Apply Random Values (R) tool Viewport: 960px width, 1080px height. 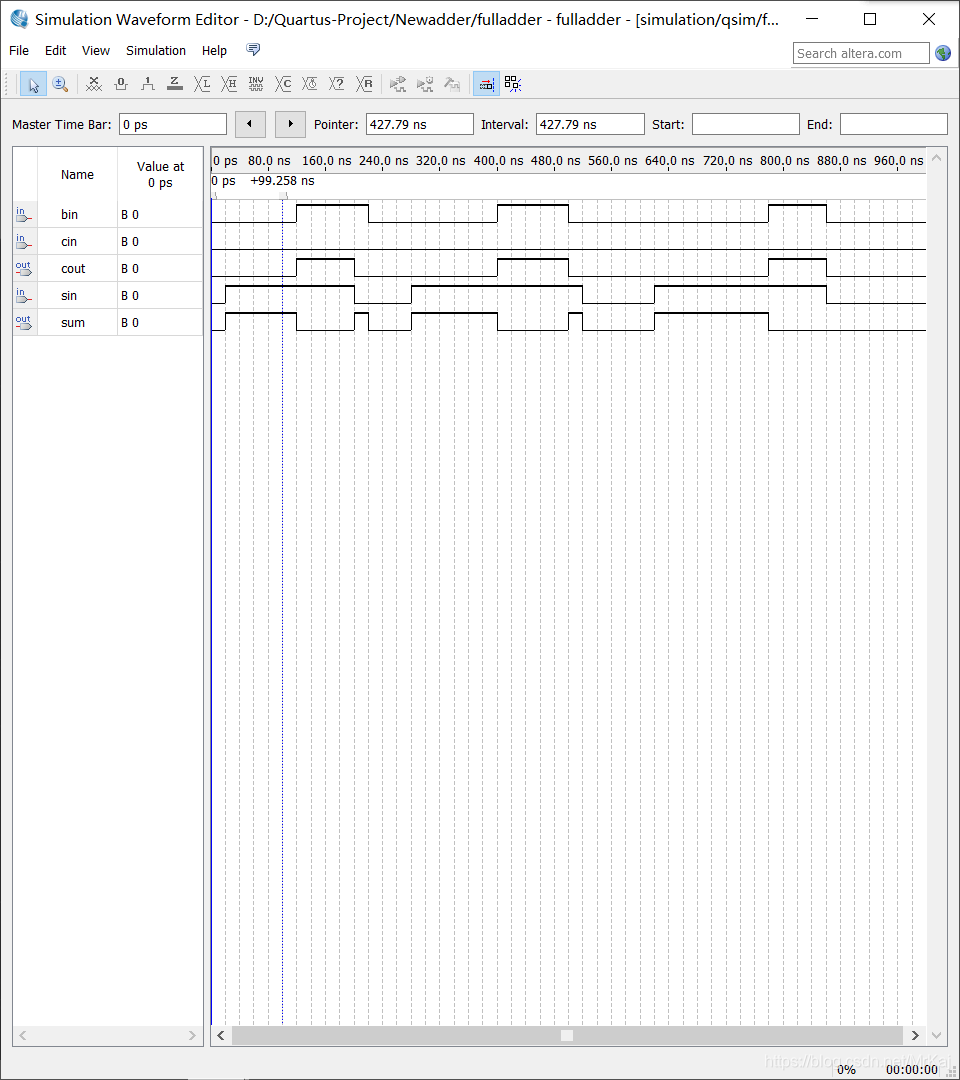pos(364,85)
